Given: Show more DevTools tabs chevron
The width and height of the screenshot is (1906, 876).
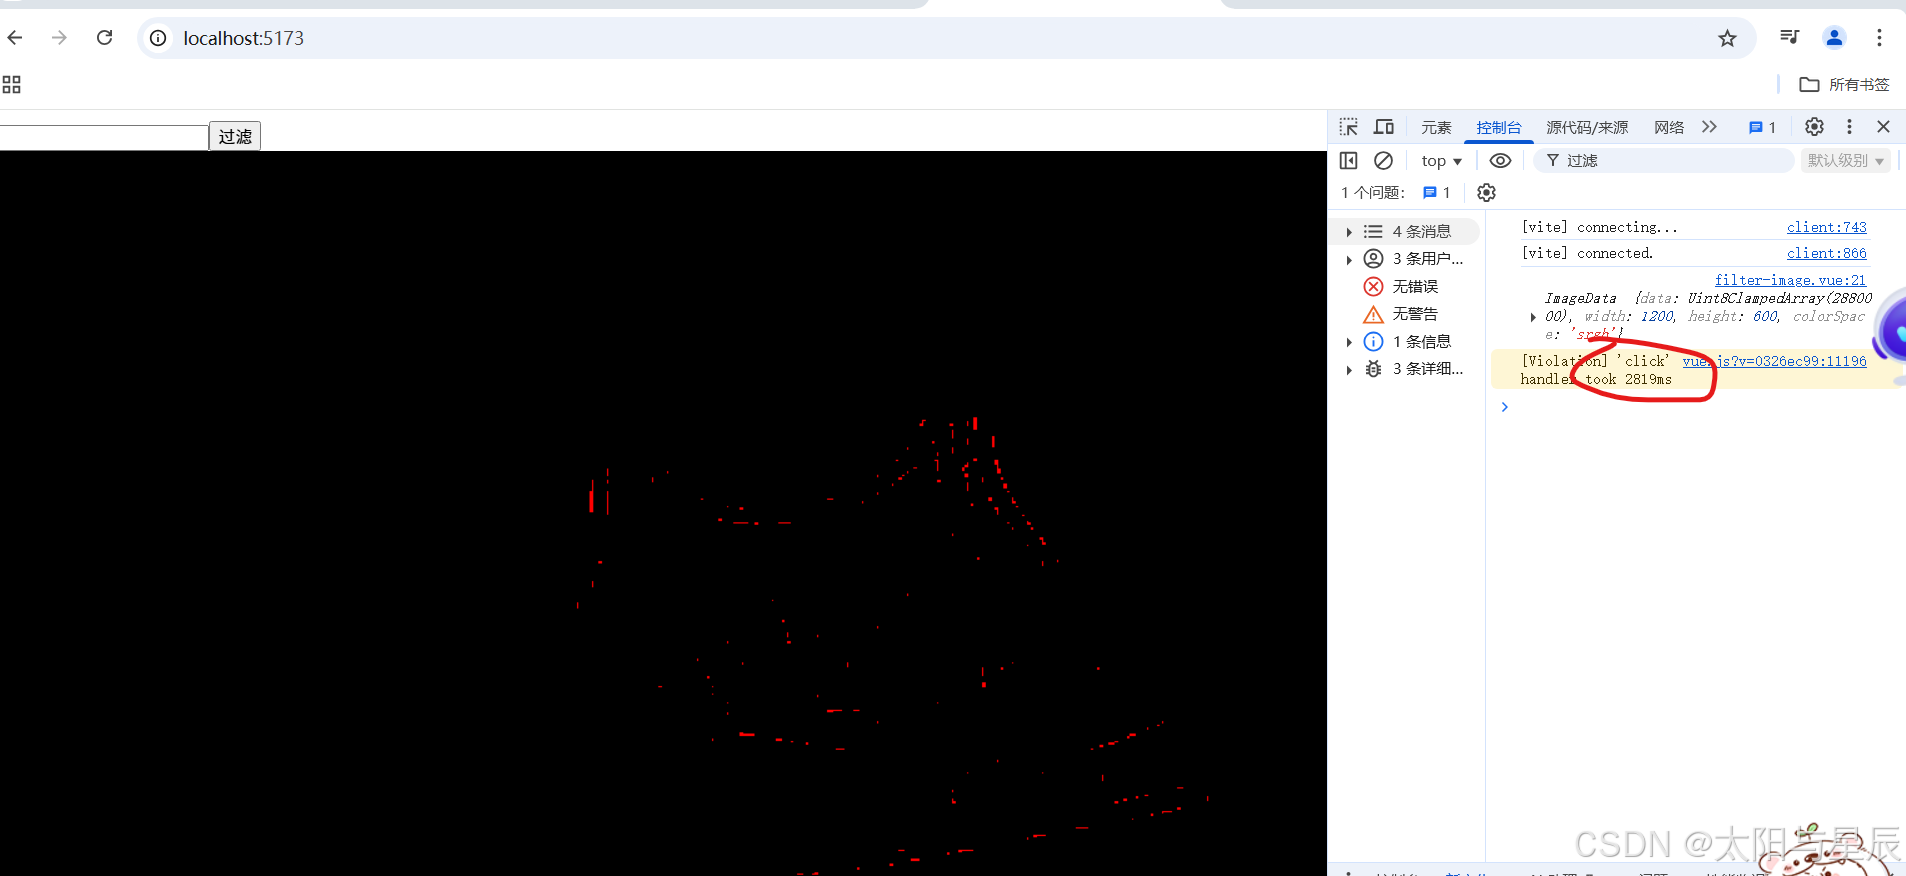Looking at the screenshot, I should [x=1709, y=127].
